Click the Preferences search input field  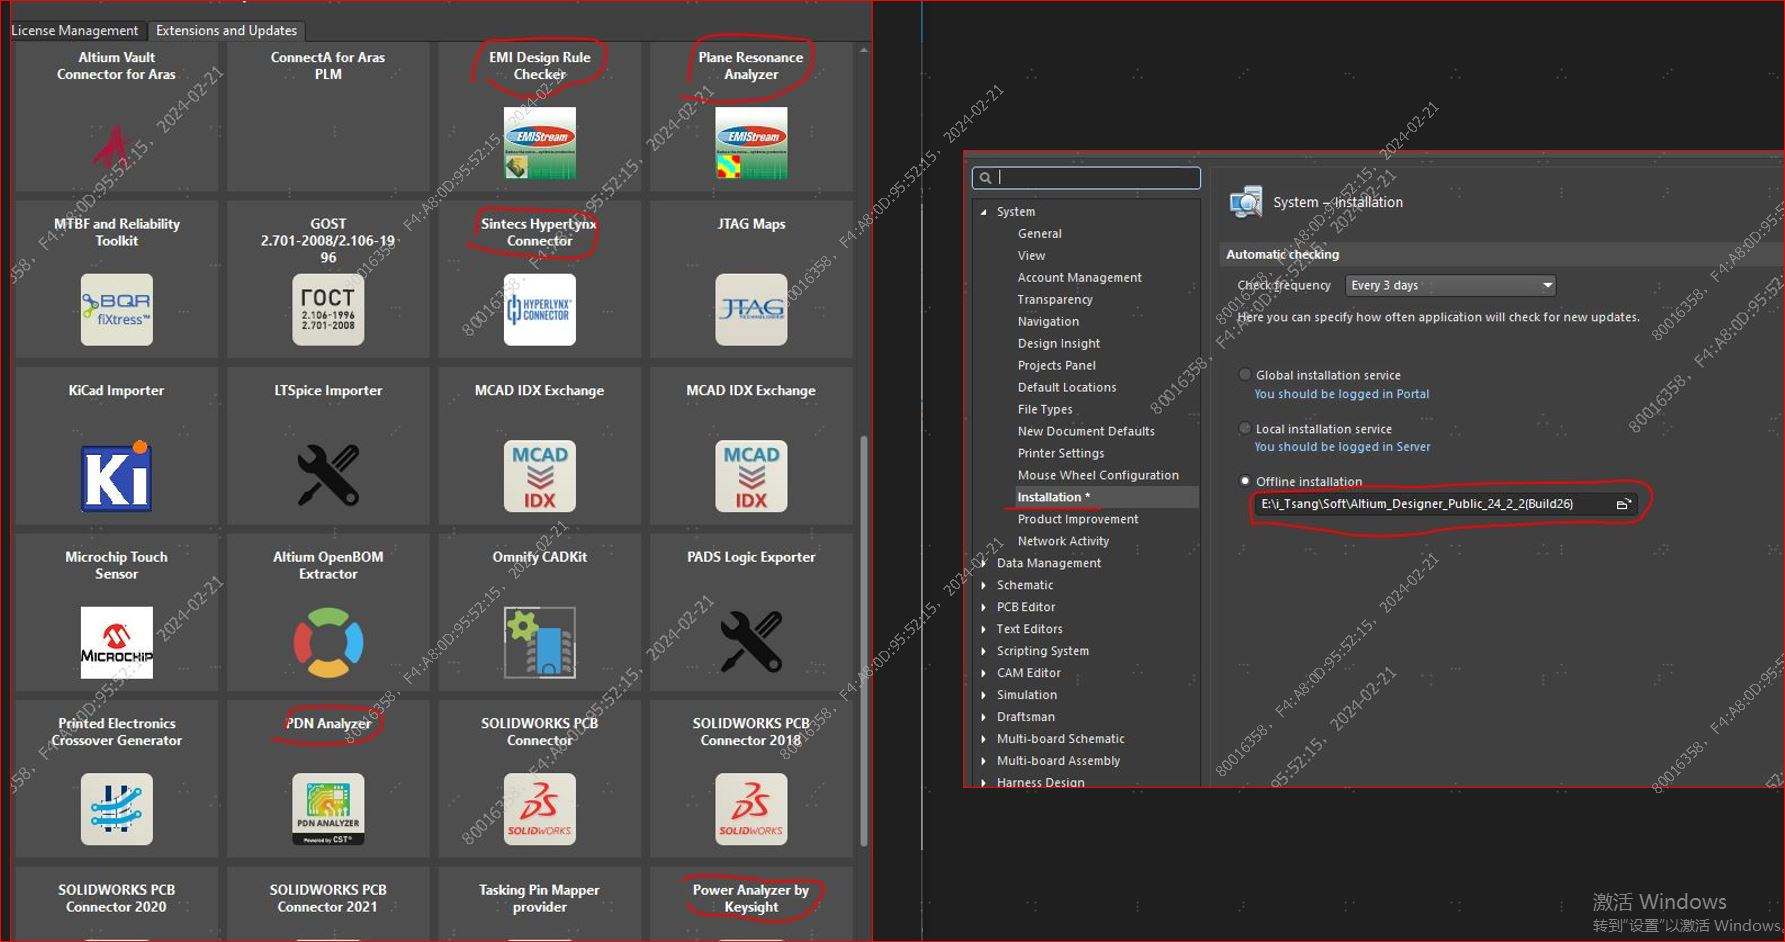(1086, 178)
